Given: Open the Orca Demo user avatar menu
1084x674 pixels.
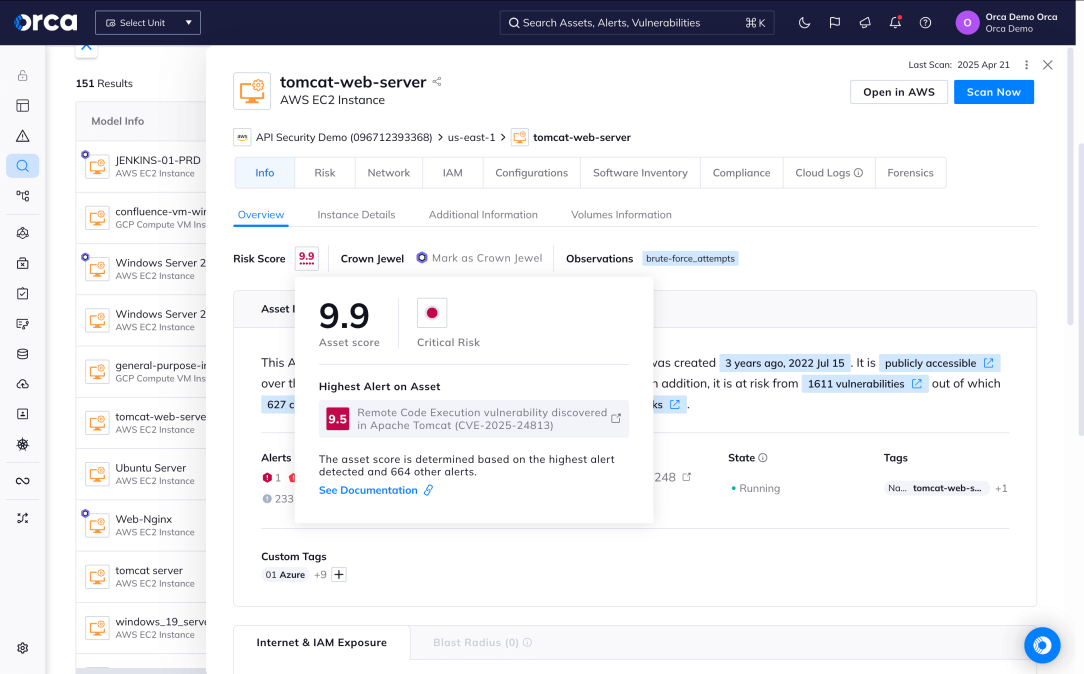Looking at the screenshot, I should tap(967, 23).
